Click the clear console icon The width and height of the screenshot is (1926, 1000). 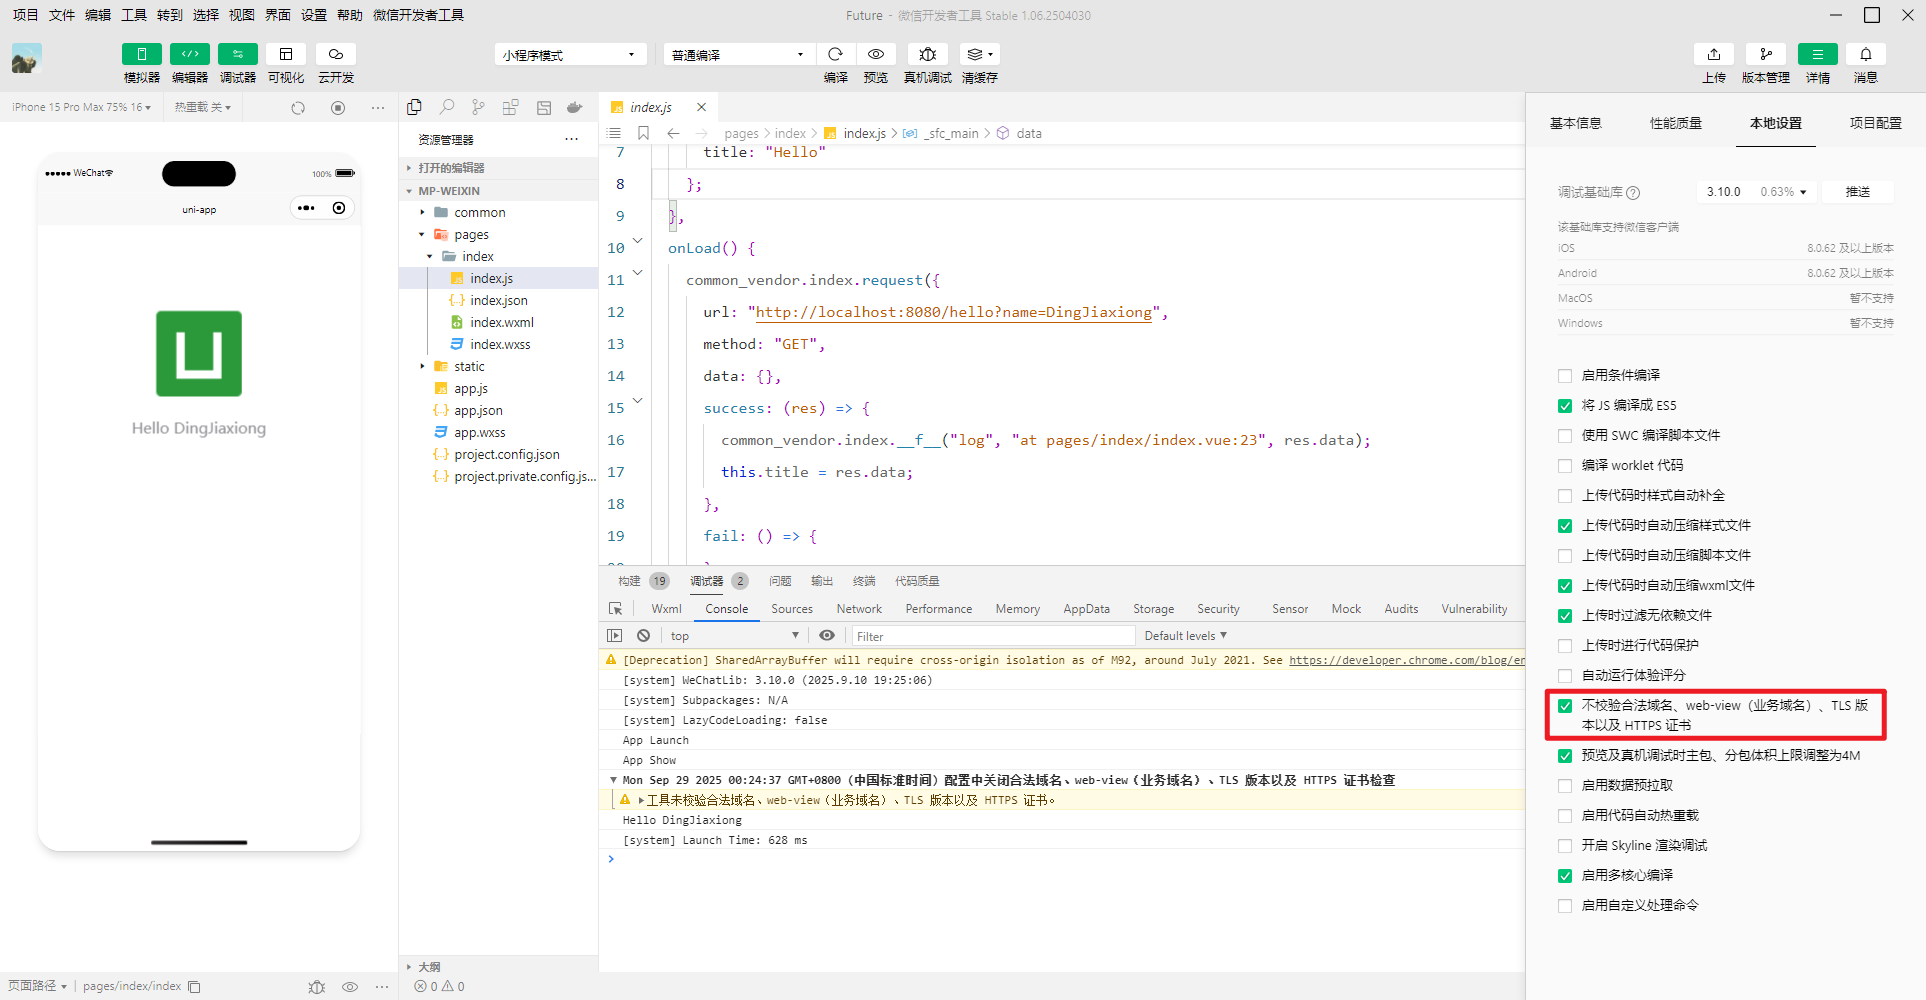tap(644, 636)
